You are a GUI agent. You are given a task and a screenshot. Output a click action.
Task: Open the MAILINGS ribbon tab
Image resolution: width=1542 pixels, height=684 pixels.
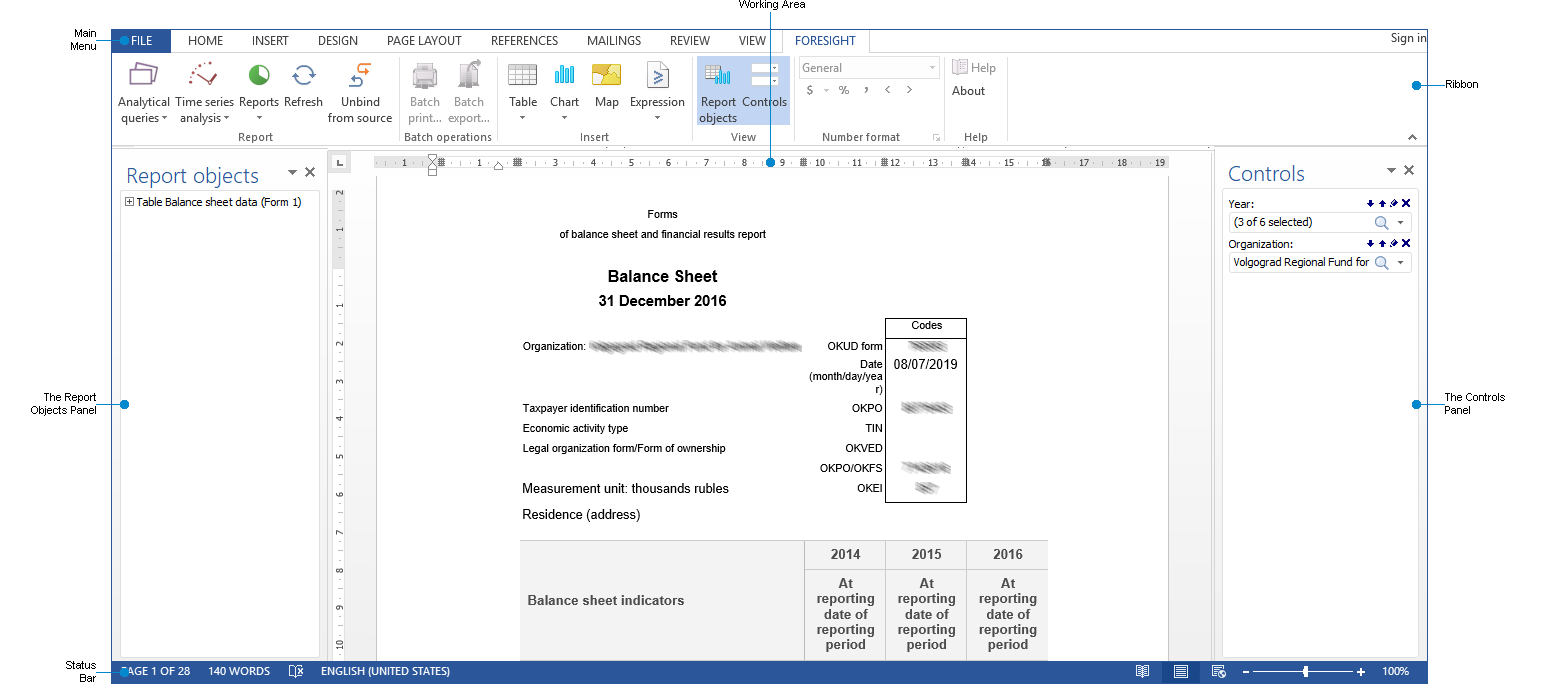pos(613,40)
